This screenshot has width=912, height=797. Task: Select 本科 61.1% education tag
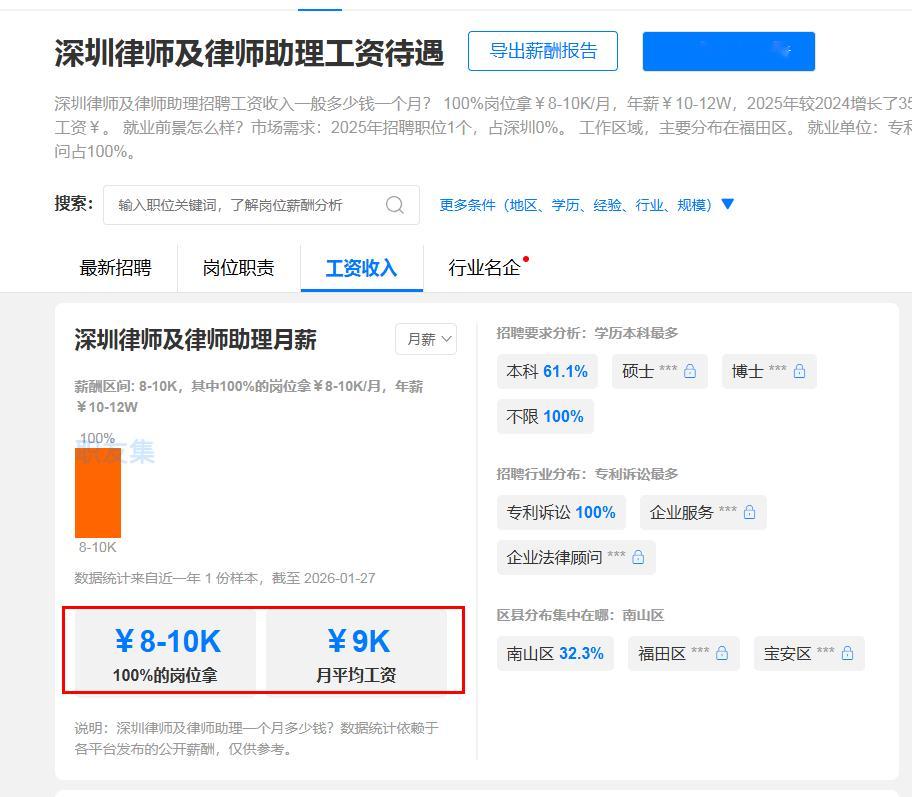[547, 371]
